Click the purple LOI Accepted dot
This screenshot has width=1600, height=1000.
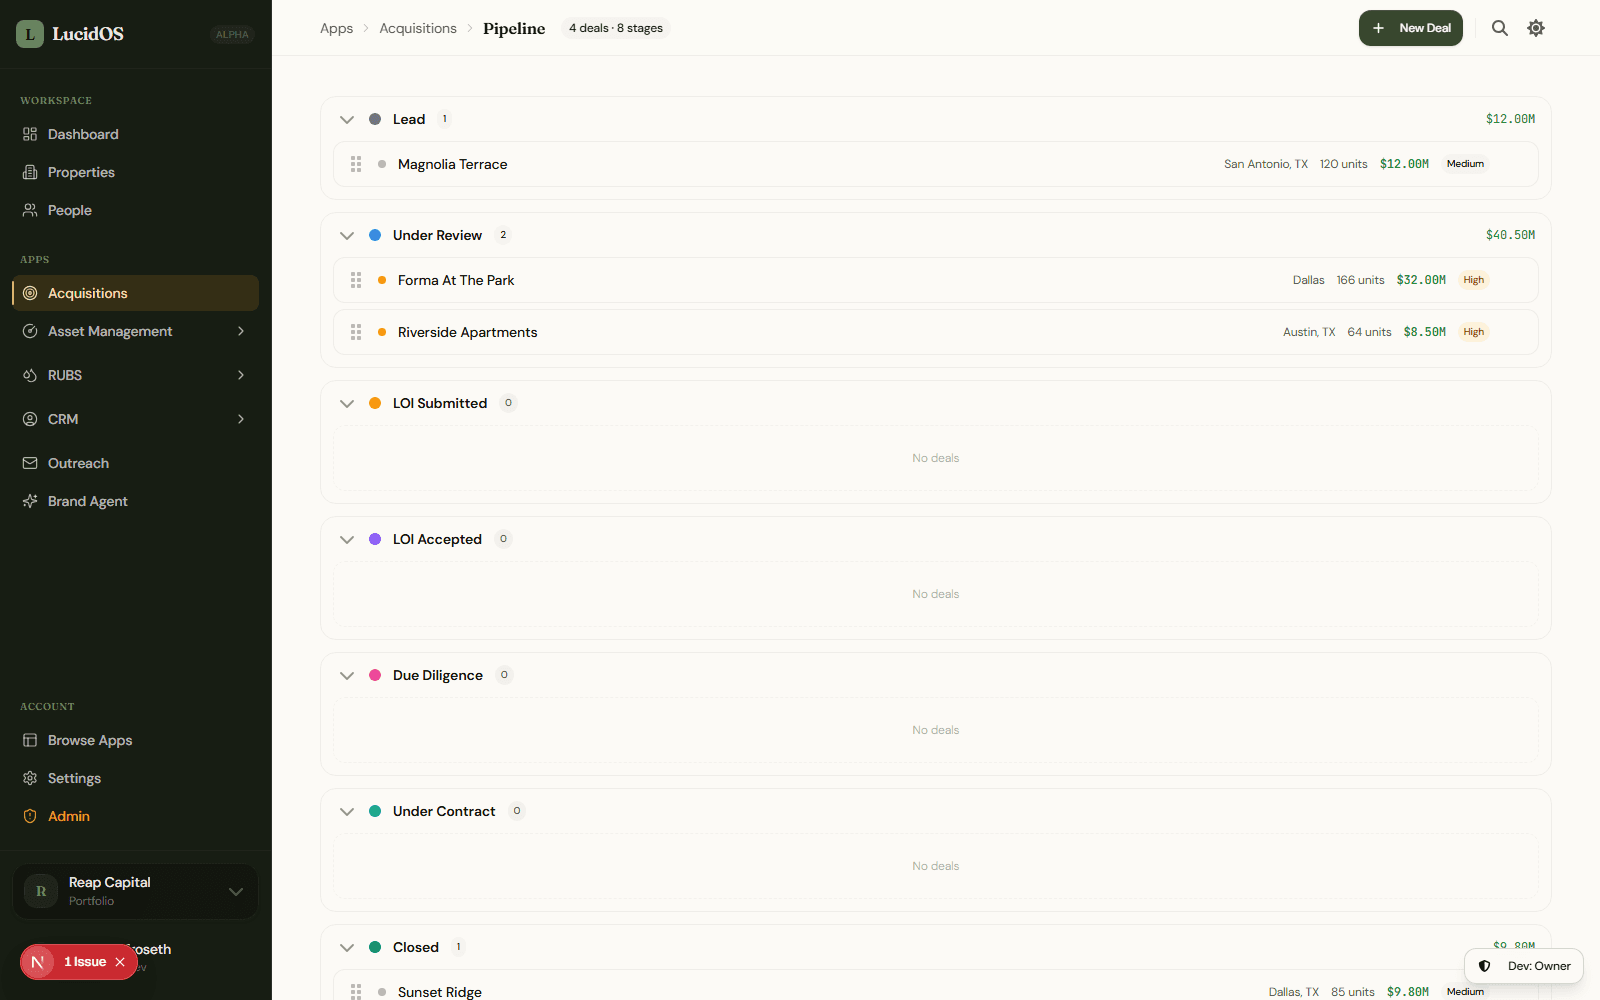click(x=375, y=539)
